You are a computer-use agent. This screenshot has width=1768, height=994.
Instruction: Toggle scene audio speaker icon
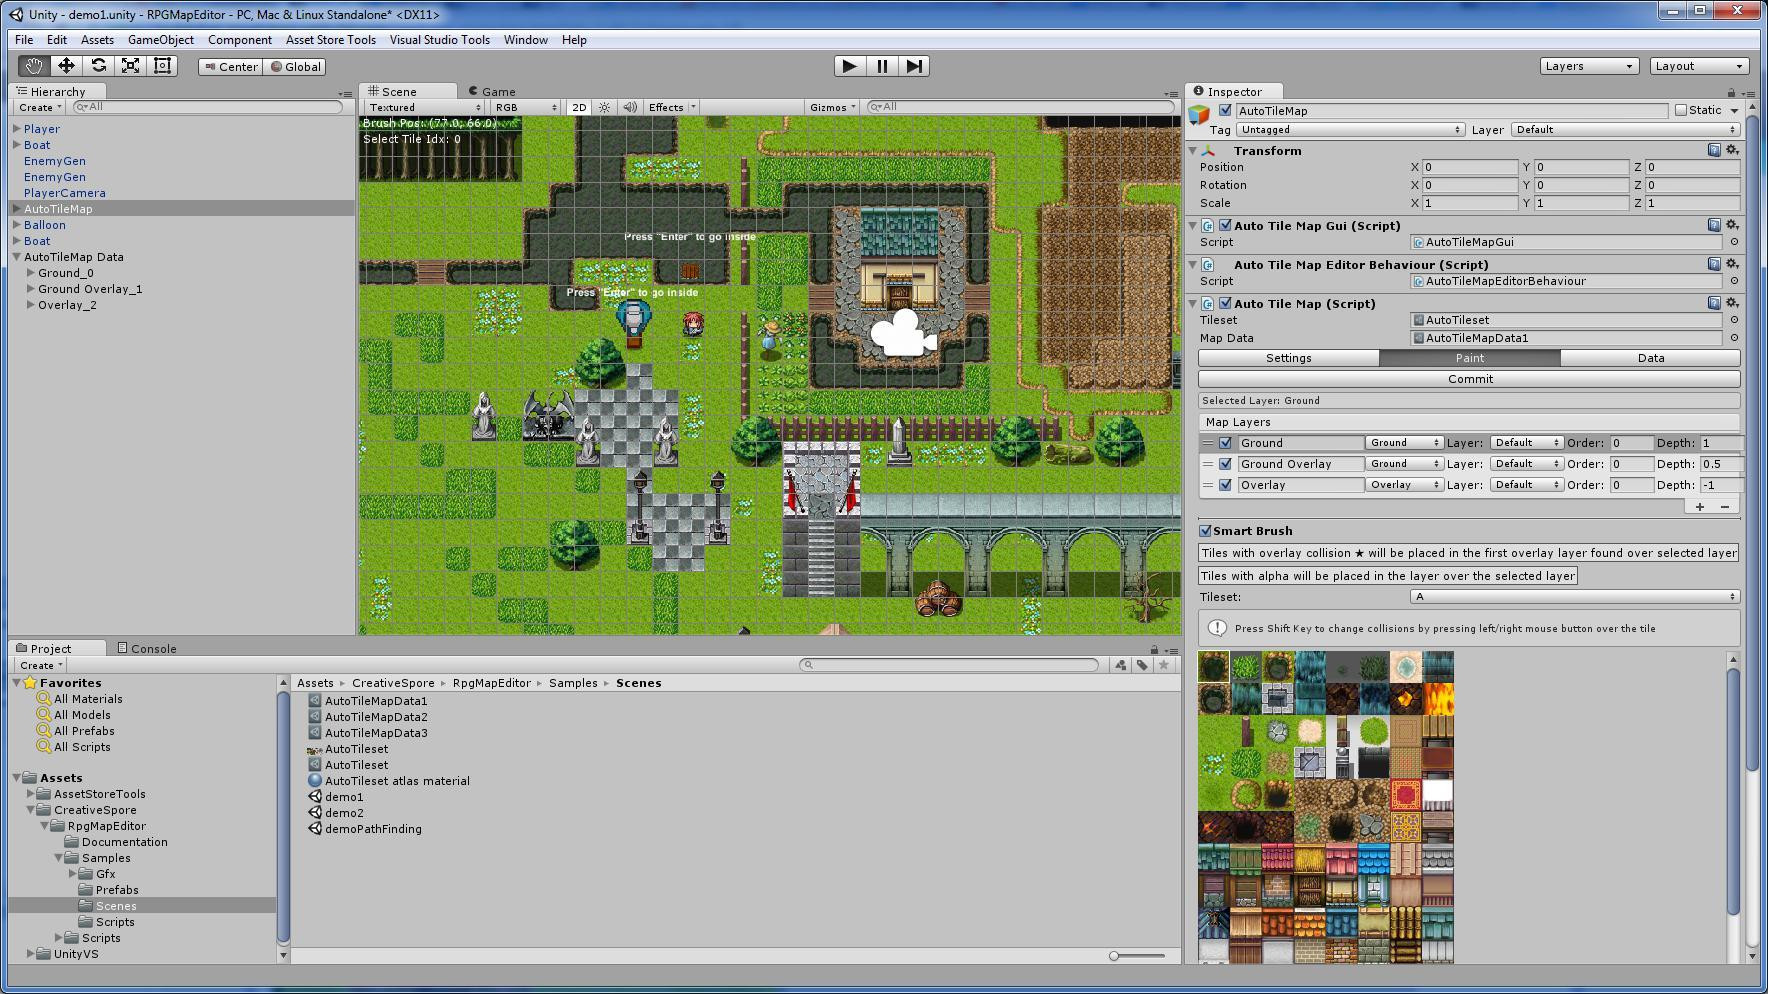(x=630, y=107)
